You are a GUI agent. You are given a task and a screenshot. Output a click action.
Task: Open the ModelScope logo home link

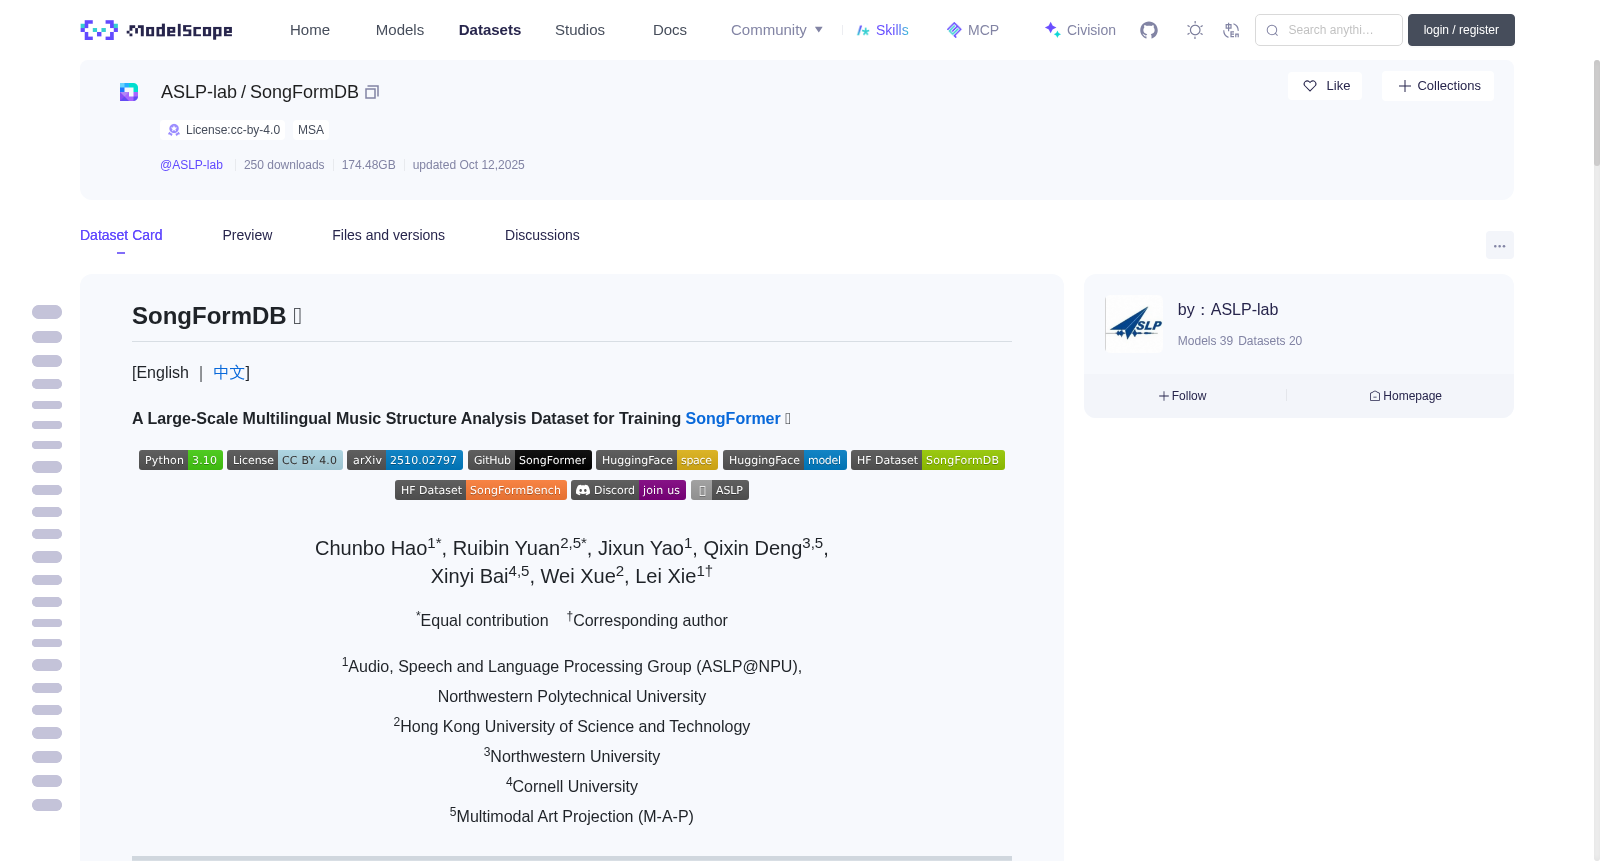(x=157, y=30)
